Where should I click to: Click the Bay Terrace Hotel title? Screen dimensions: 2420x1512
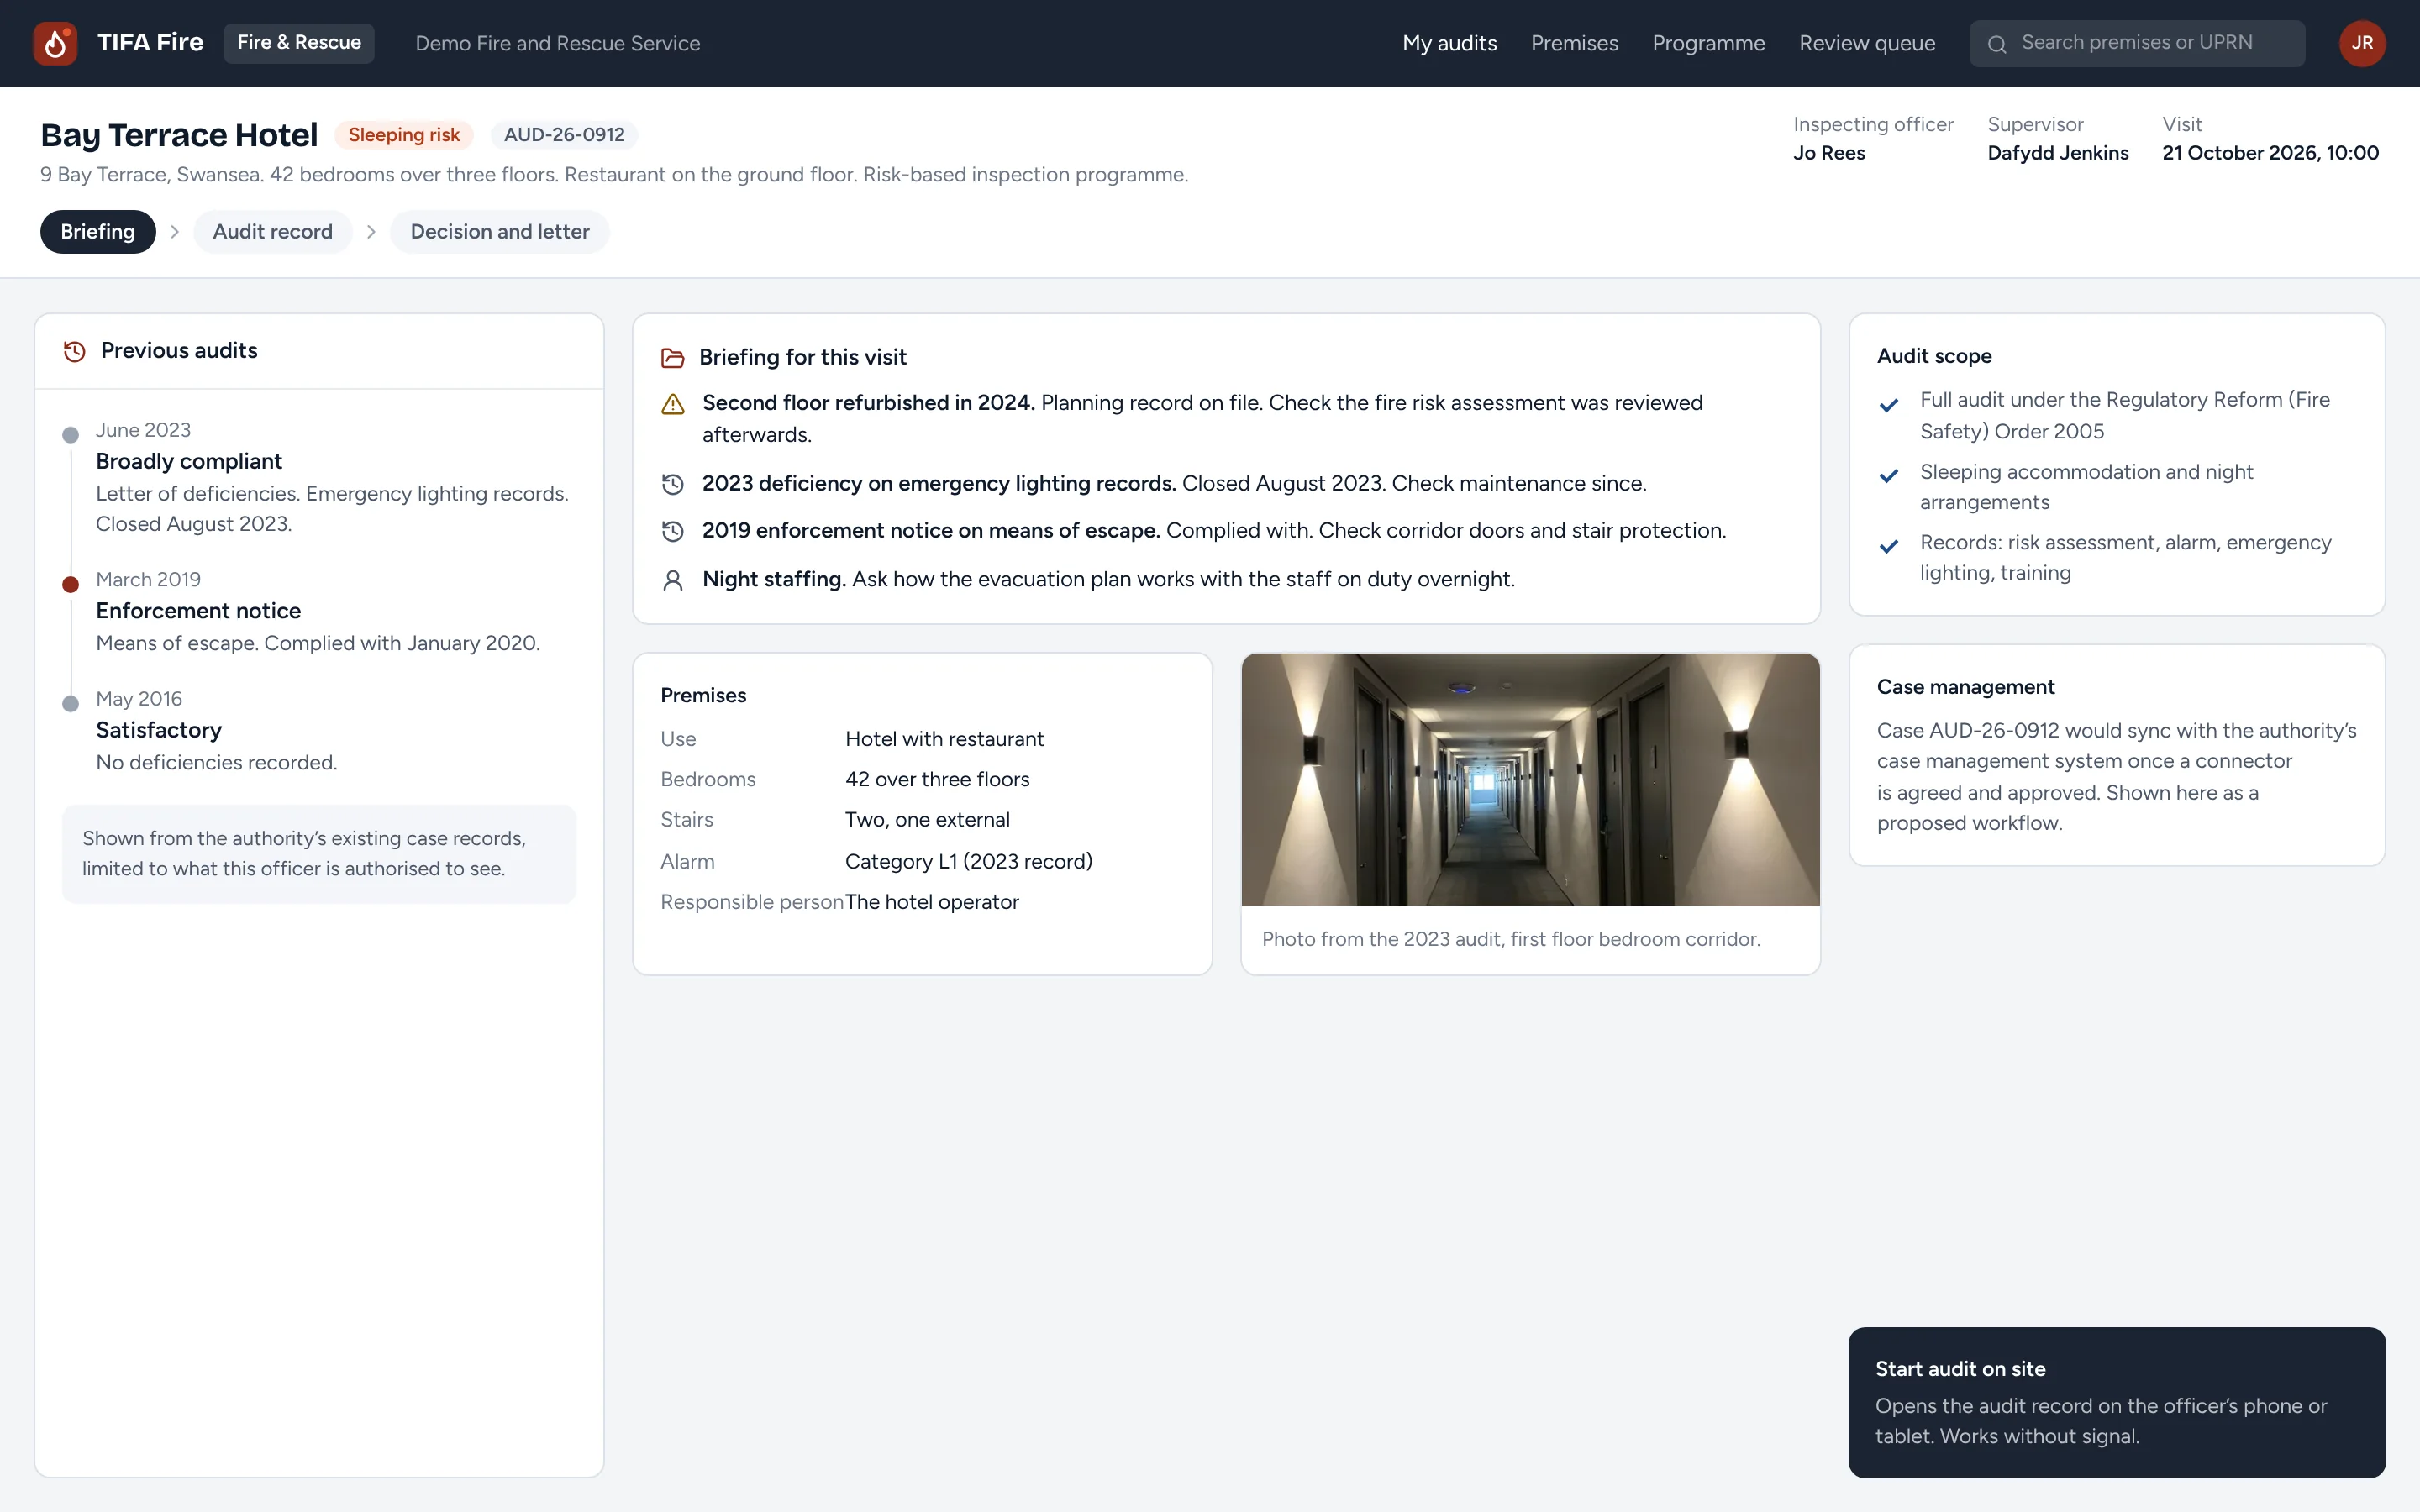[x=179, y=135]
